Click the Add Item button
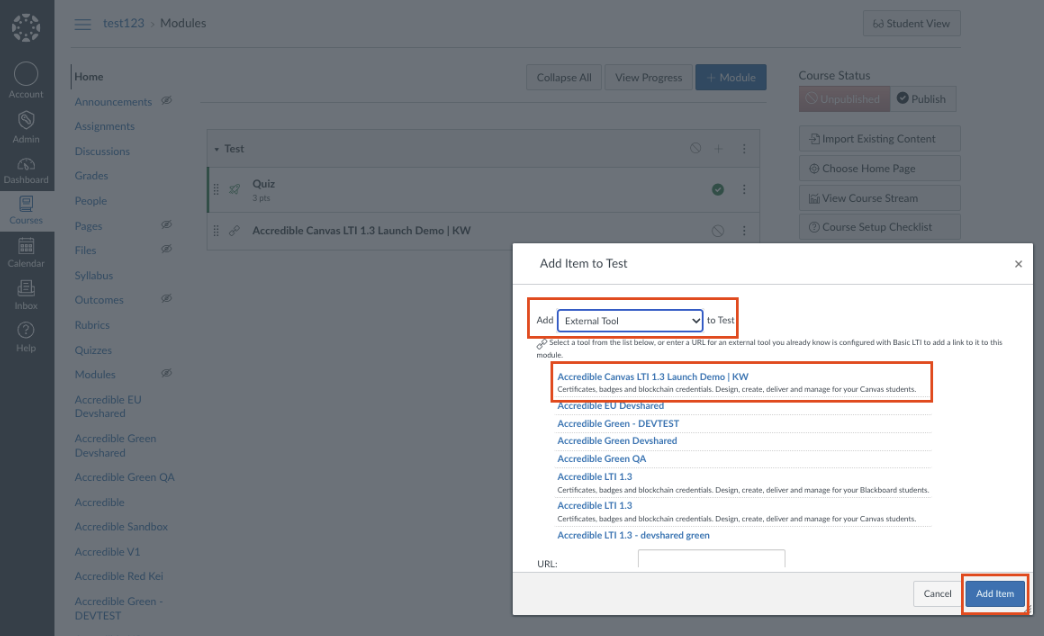Screen dimensions: 1044x636 (x=994, y=592)
